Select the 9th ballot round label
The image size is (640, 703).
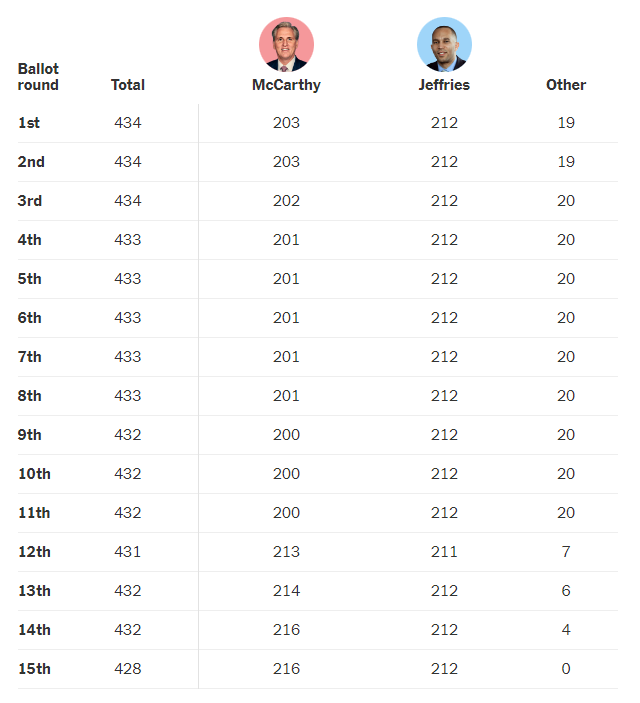29,435
